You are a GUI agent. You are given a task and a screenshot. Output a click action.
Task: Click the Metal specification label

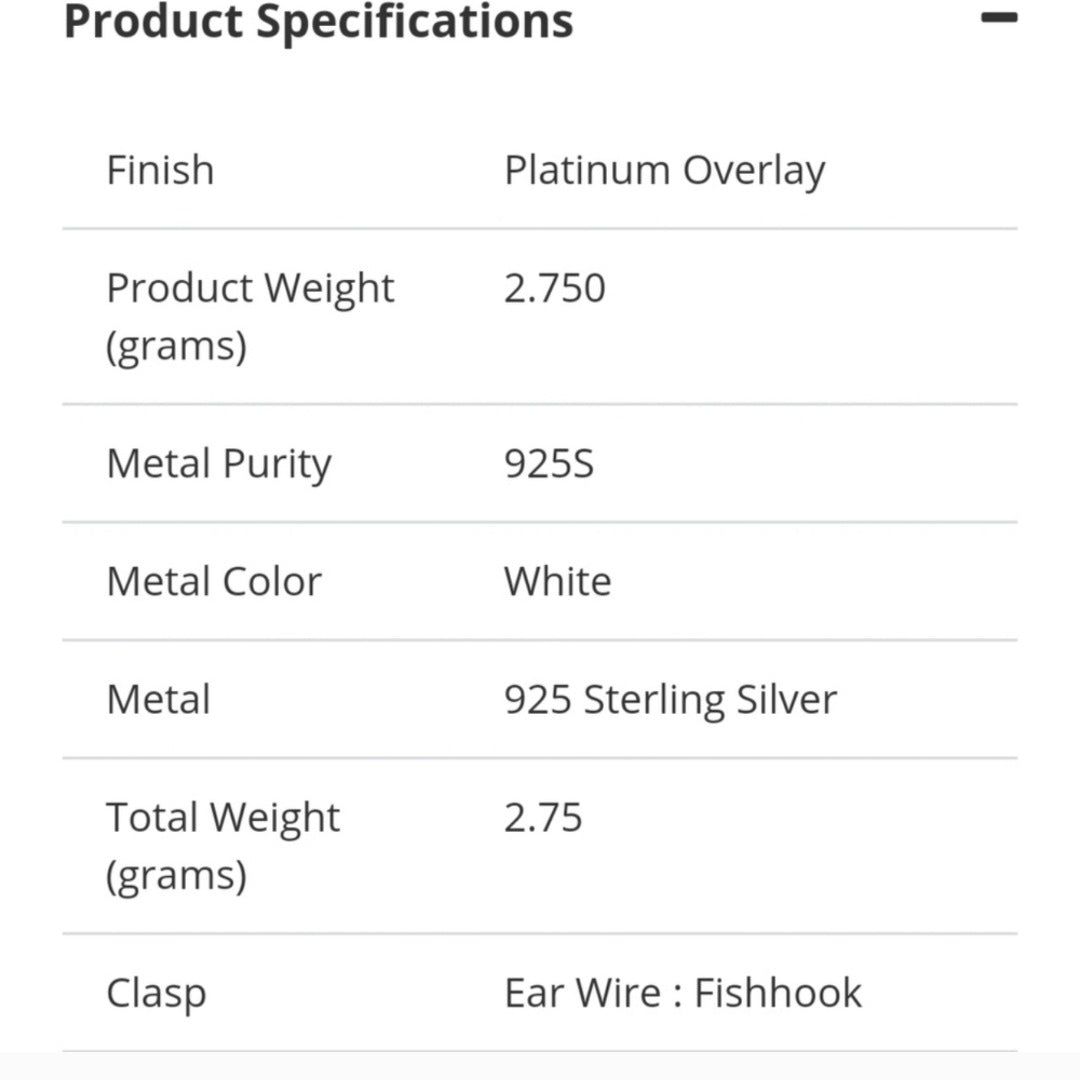tap(158, 698)
